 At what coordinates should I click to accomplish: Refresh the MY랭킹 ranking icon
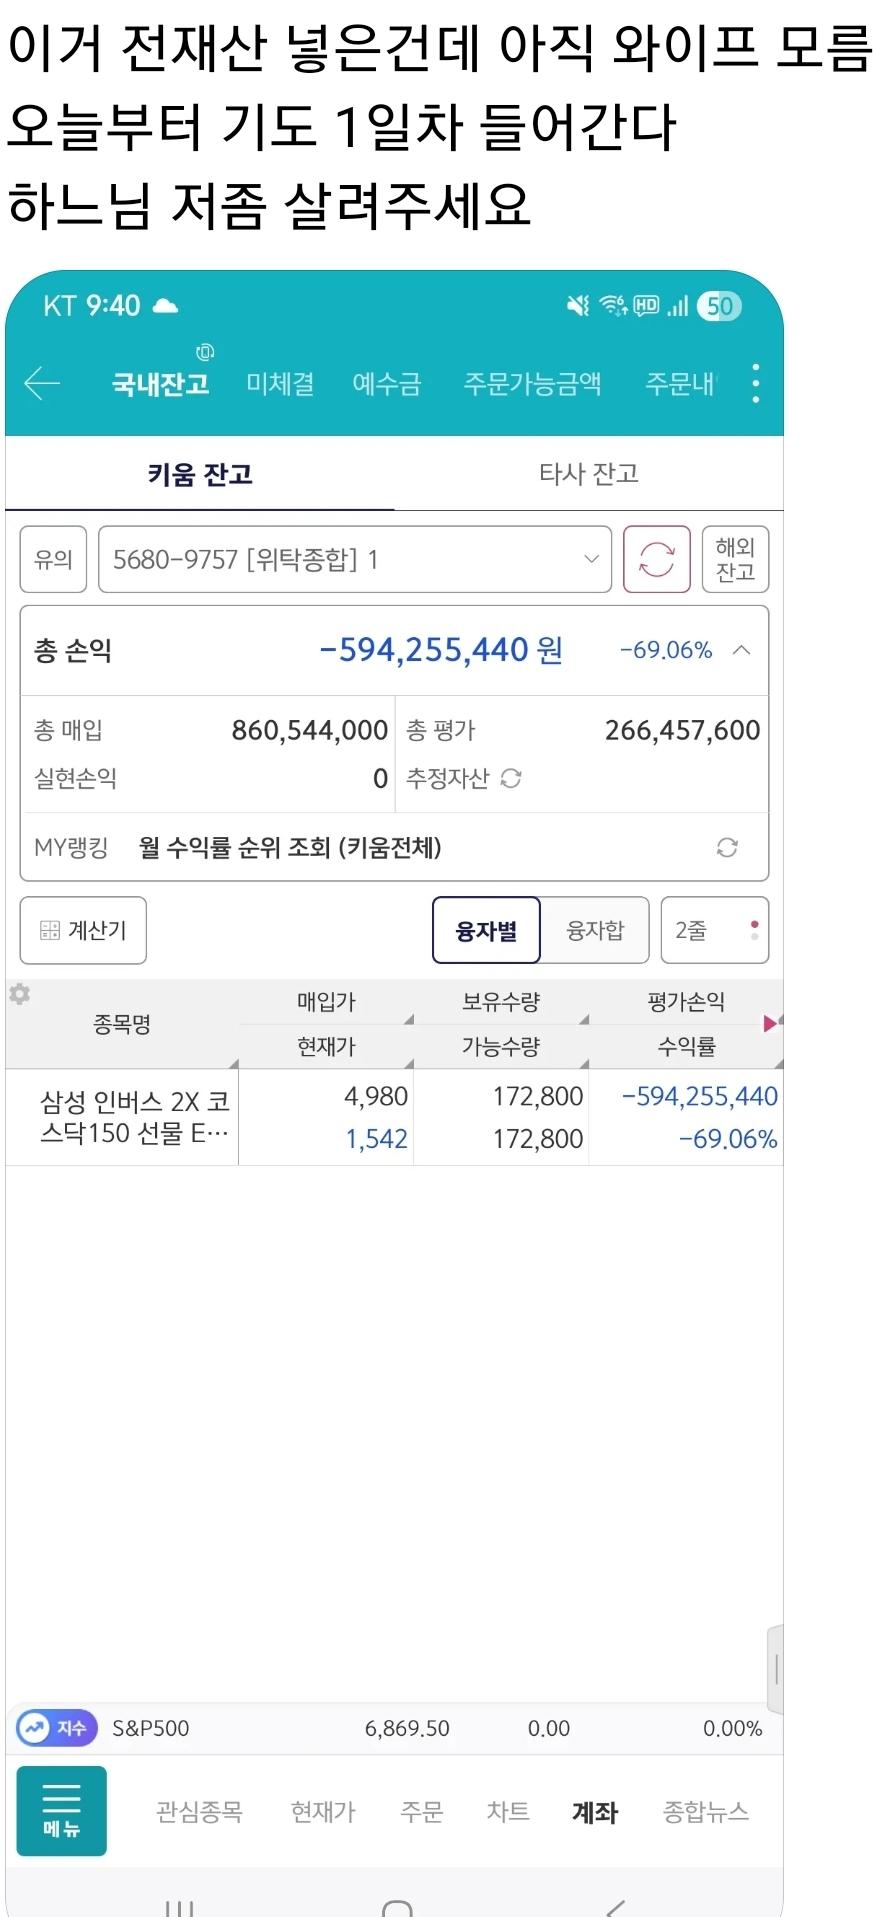click(727, 848)
